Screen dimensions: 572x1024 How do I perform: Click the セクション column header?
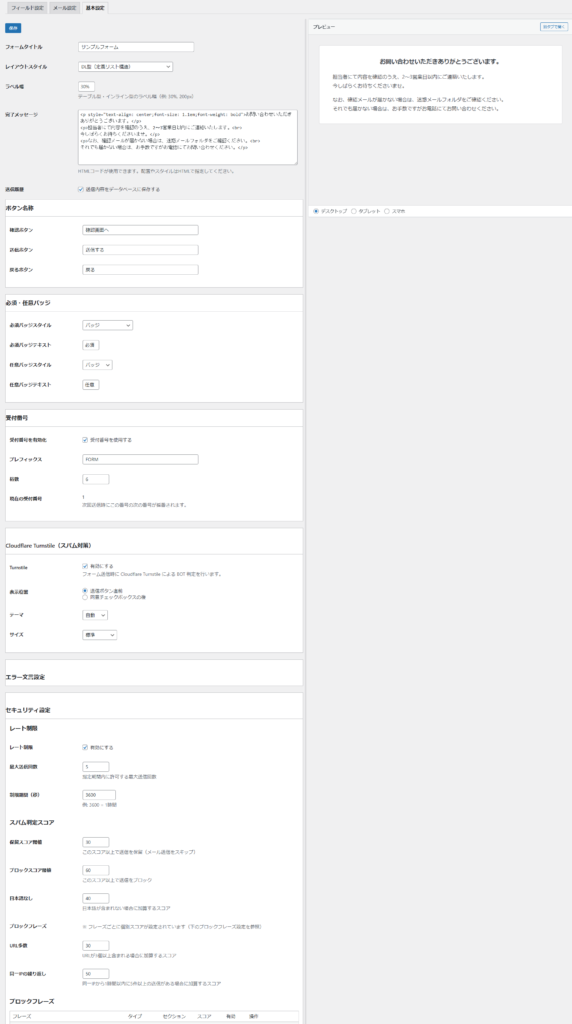pyautogui.click(x=174, y=1017)
